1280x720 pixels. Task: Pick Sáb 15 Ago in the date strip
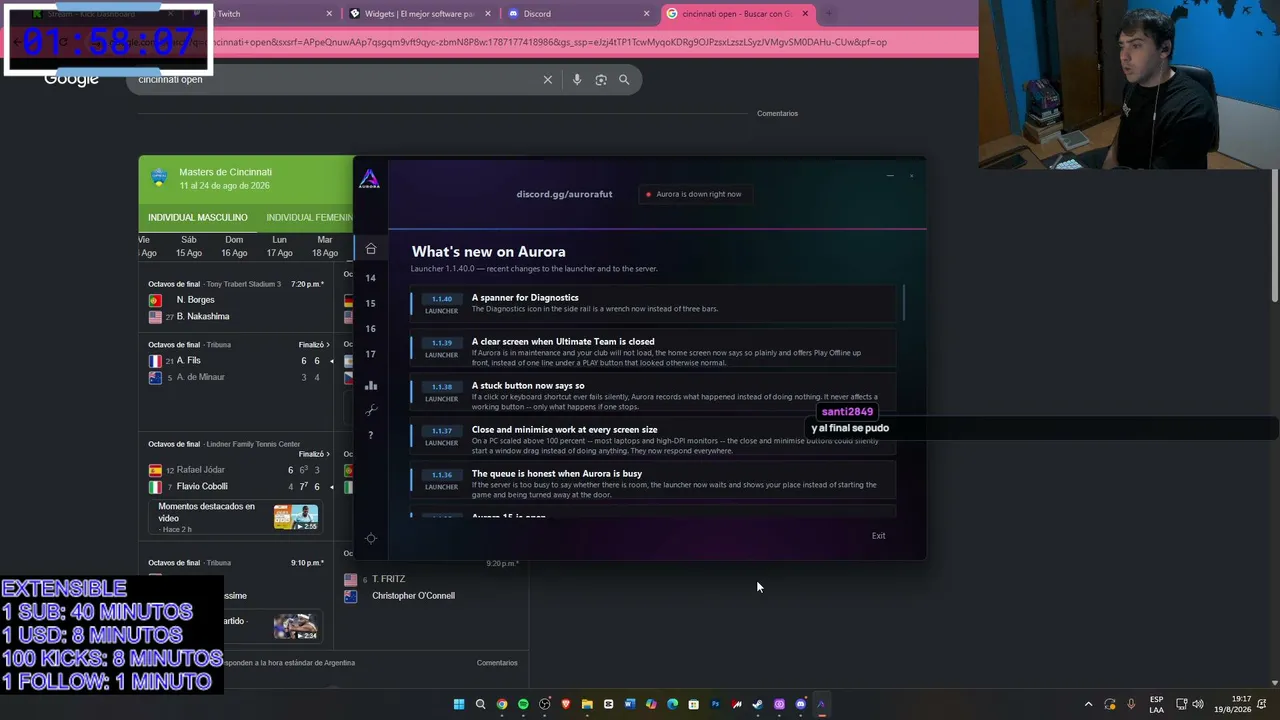(x=189, y=246)
